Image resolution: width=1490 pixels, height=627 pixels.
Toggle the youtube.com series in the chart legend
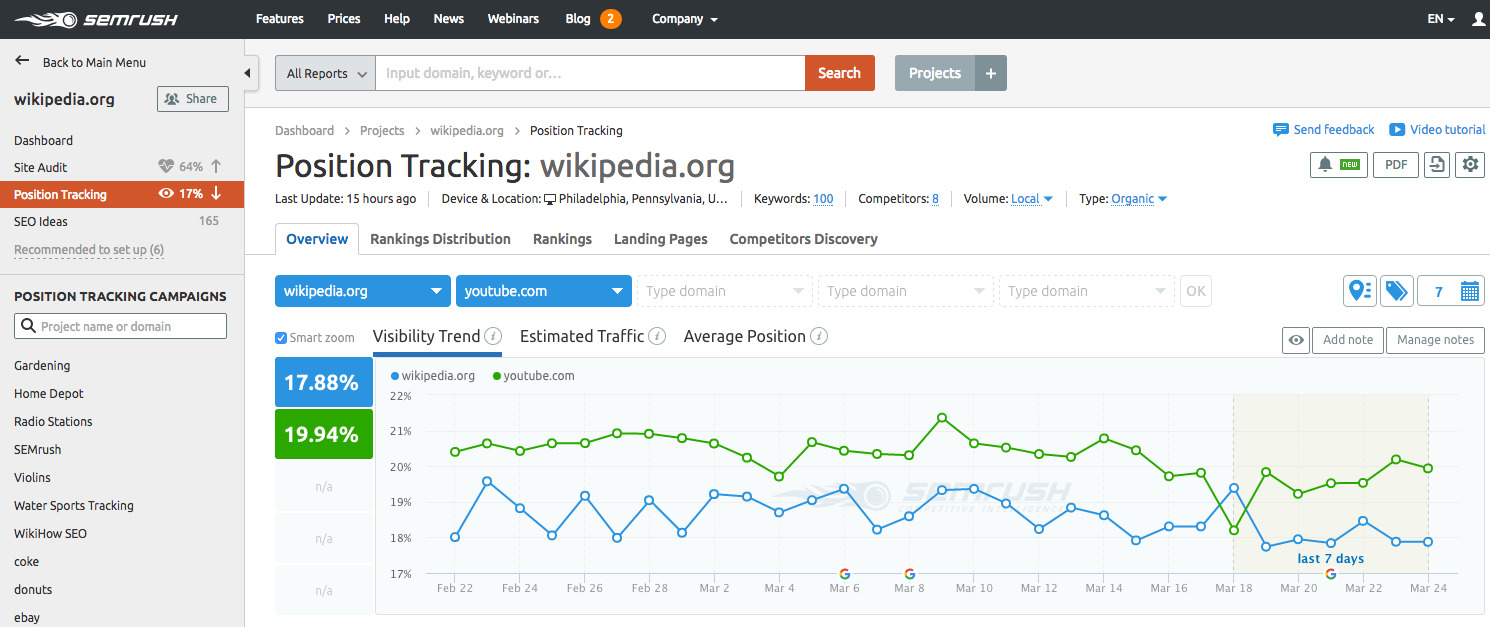534,376
